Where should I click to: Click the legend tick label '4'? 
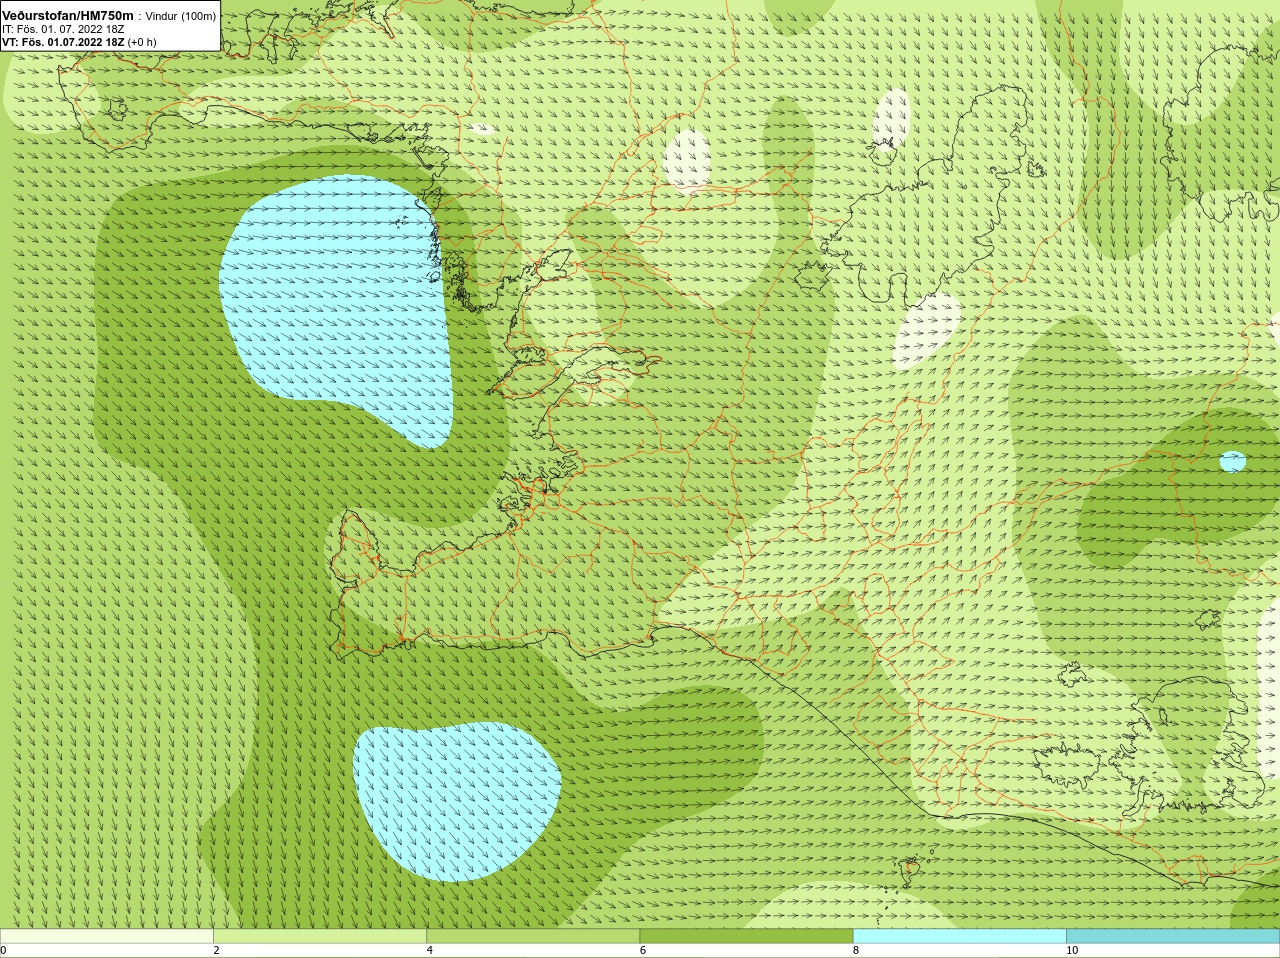(x=429, y=950)
